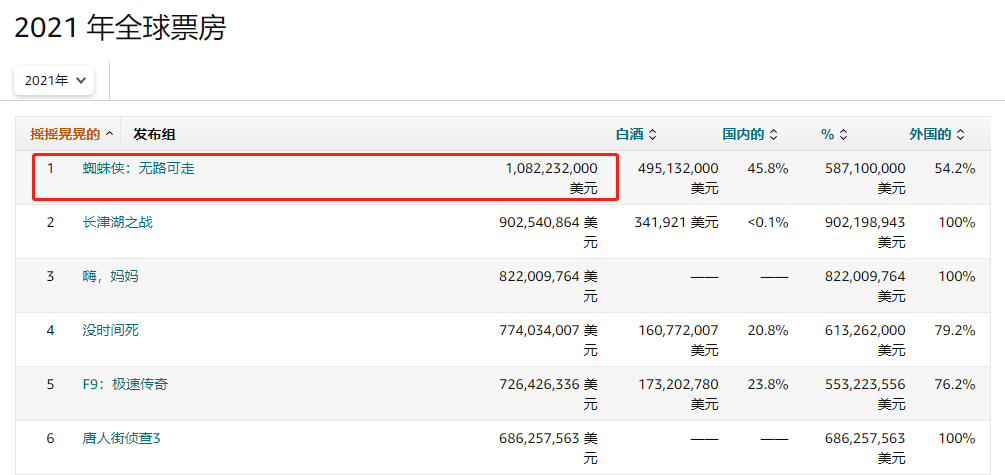Select the 79.2% foreign percentage
Image resolution: width=1005 pixels, height=475 pixels.
coord(955,330)
